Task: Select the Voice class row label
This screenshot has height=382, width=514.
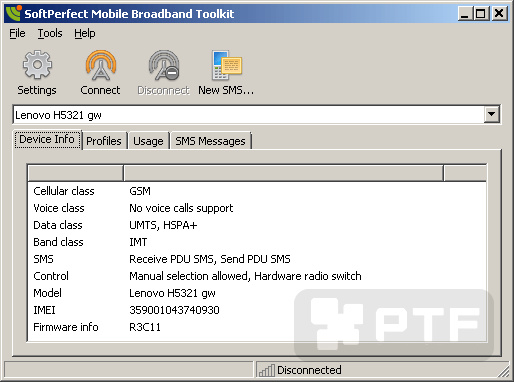Action: (x=59, y=208)
